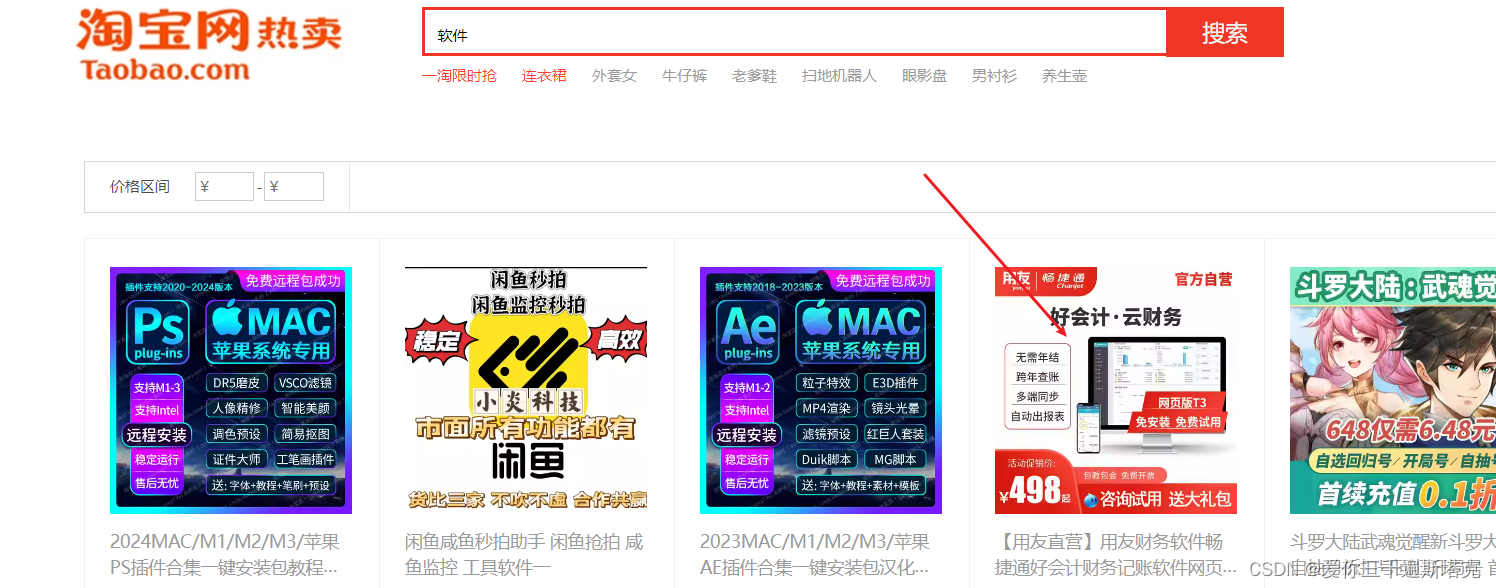The height and width of the screenshot is (588, 1496).
Task: Open the Ps plug-ins MAC product image
Action: [231, 390]
